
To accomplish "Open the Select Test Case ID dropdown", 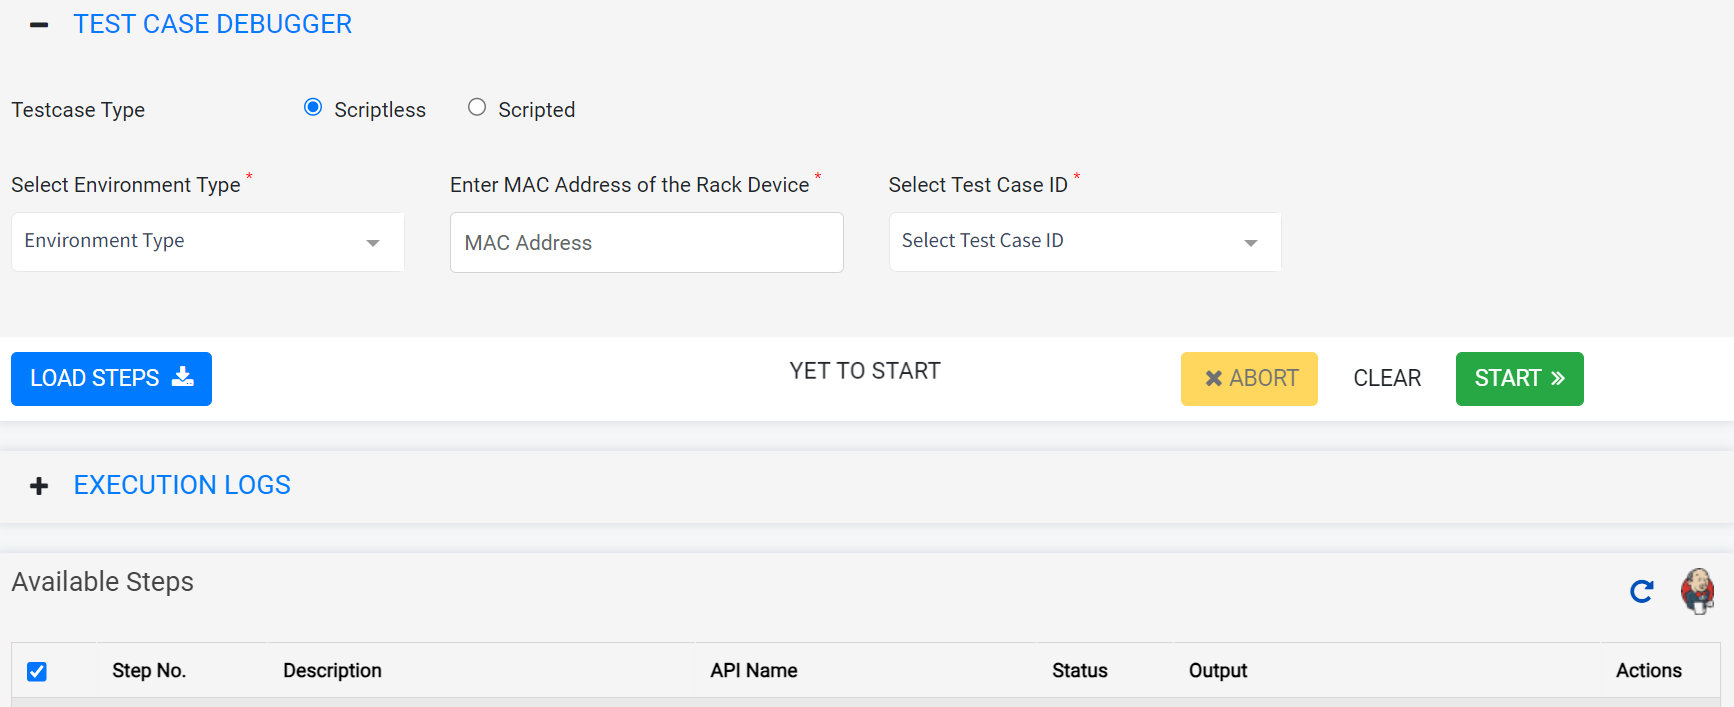I will [x=1084, y=242].
